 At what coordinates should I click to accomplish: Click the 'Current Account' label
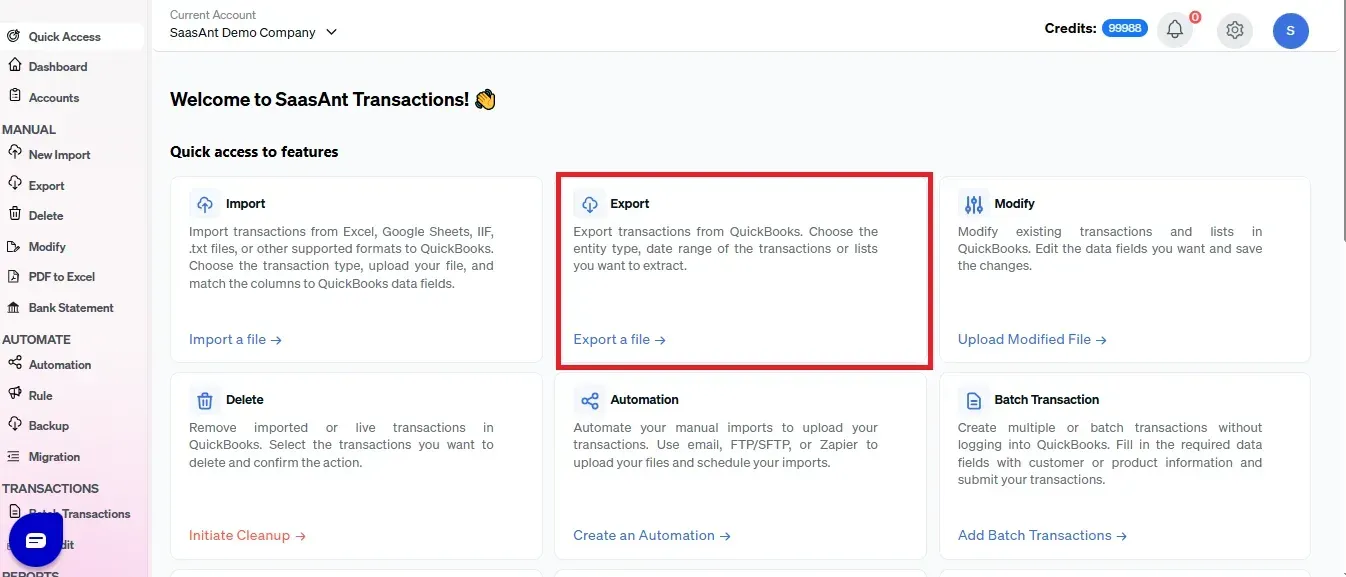[213, 15]
